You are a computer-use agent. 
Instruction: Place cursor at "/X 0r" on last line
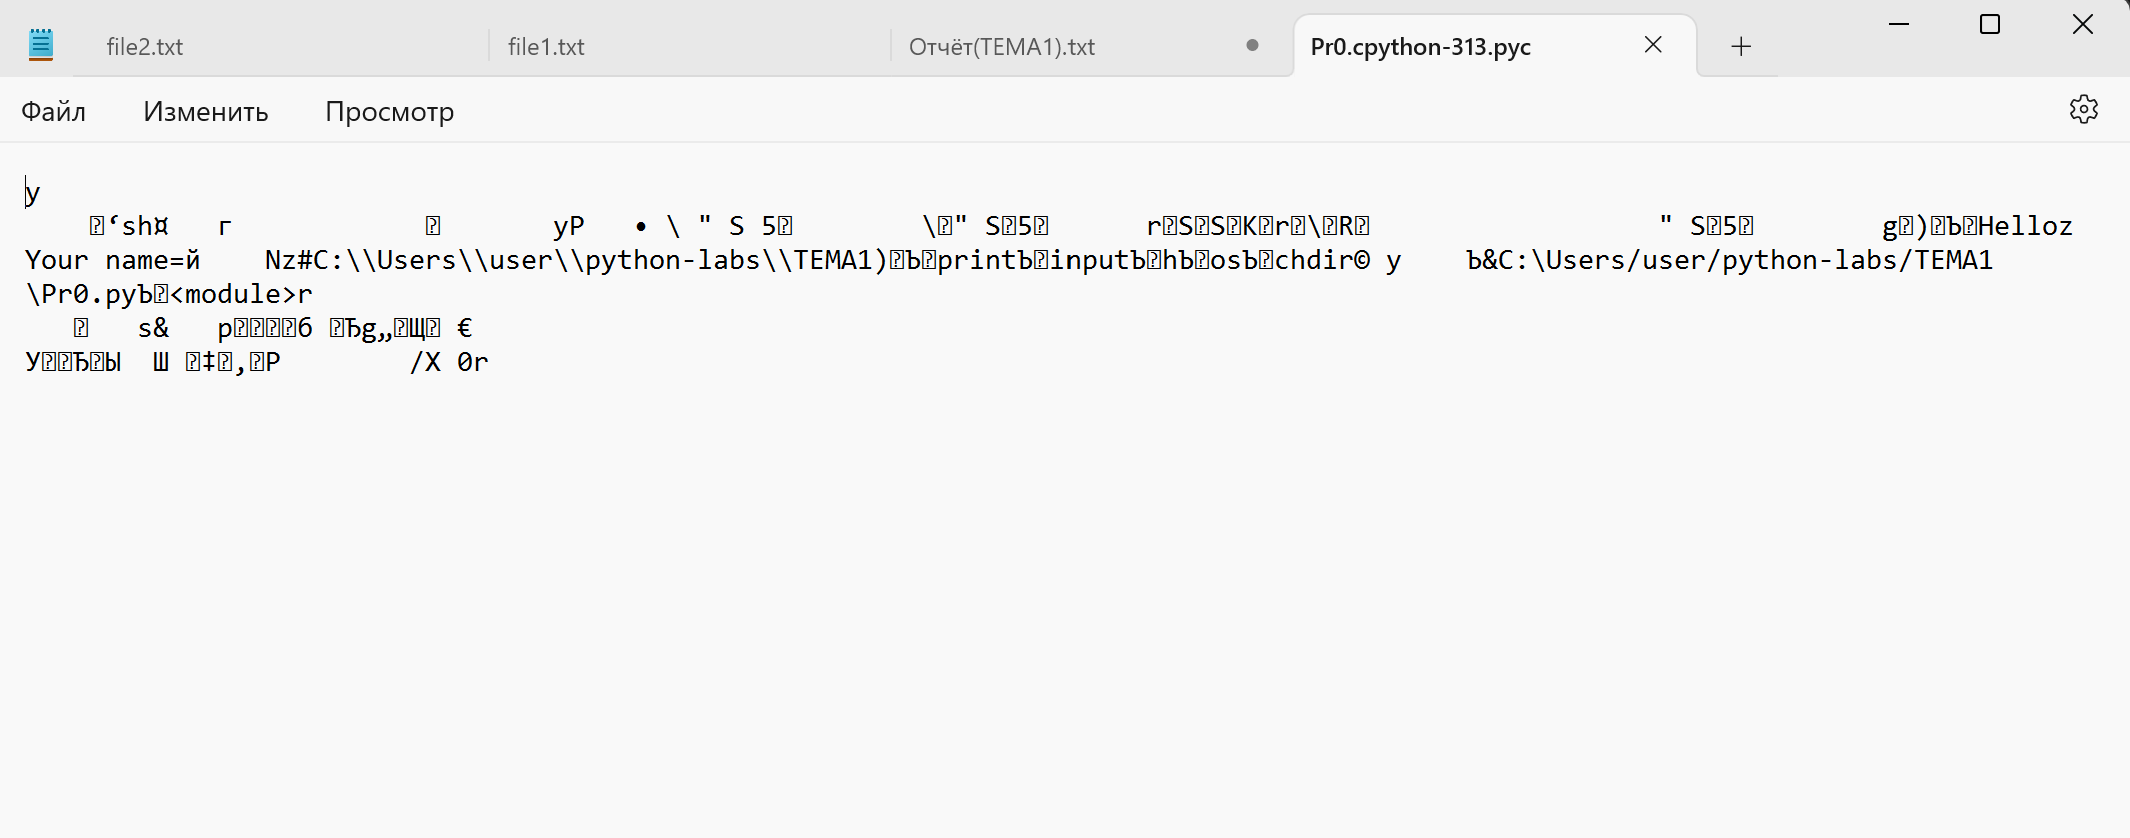[x=449, y=363]
